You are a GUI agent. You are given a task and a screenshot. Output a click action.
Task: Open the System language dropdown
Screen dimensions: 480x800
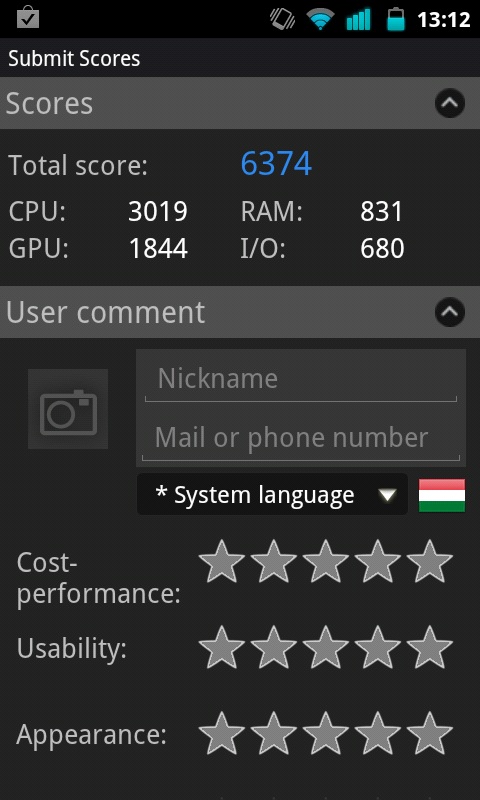[272, 494]
